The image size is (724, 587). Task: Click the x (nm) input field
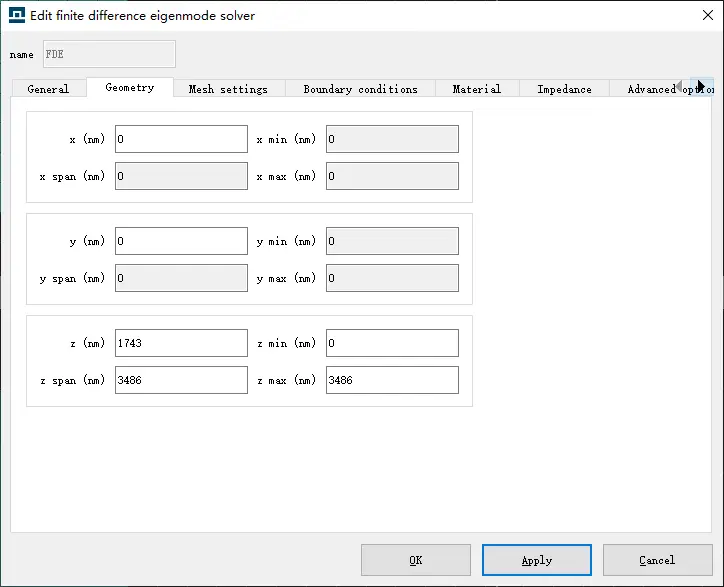pyautogui.click(x=181, y=139)
